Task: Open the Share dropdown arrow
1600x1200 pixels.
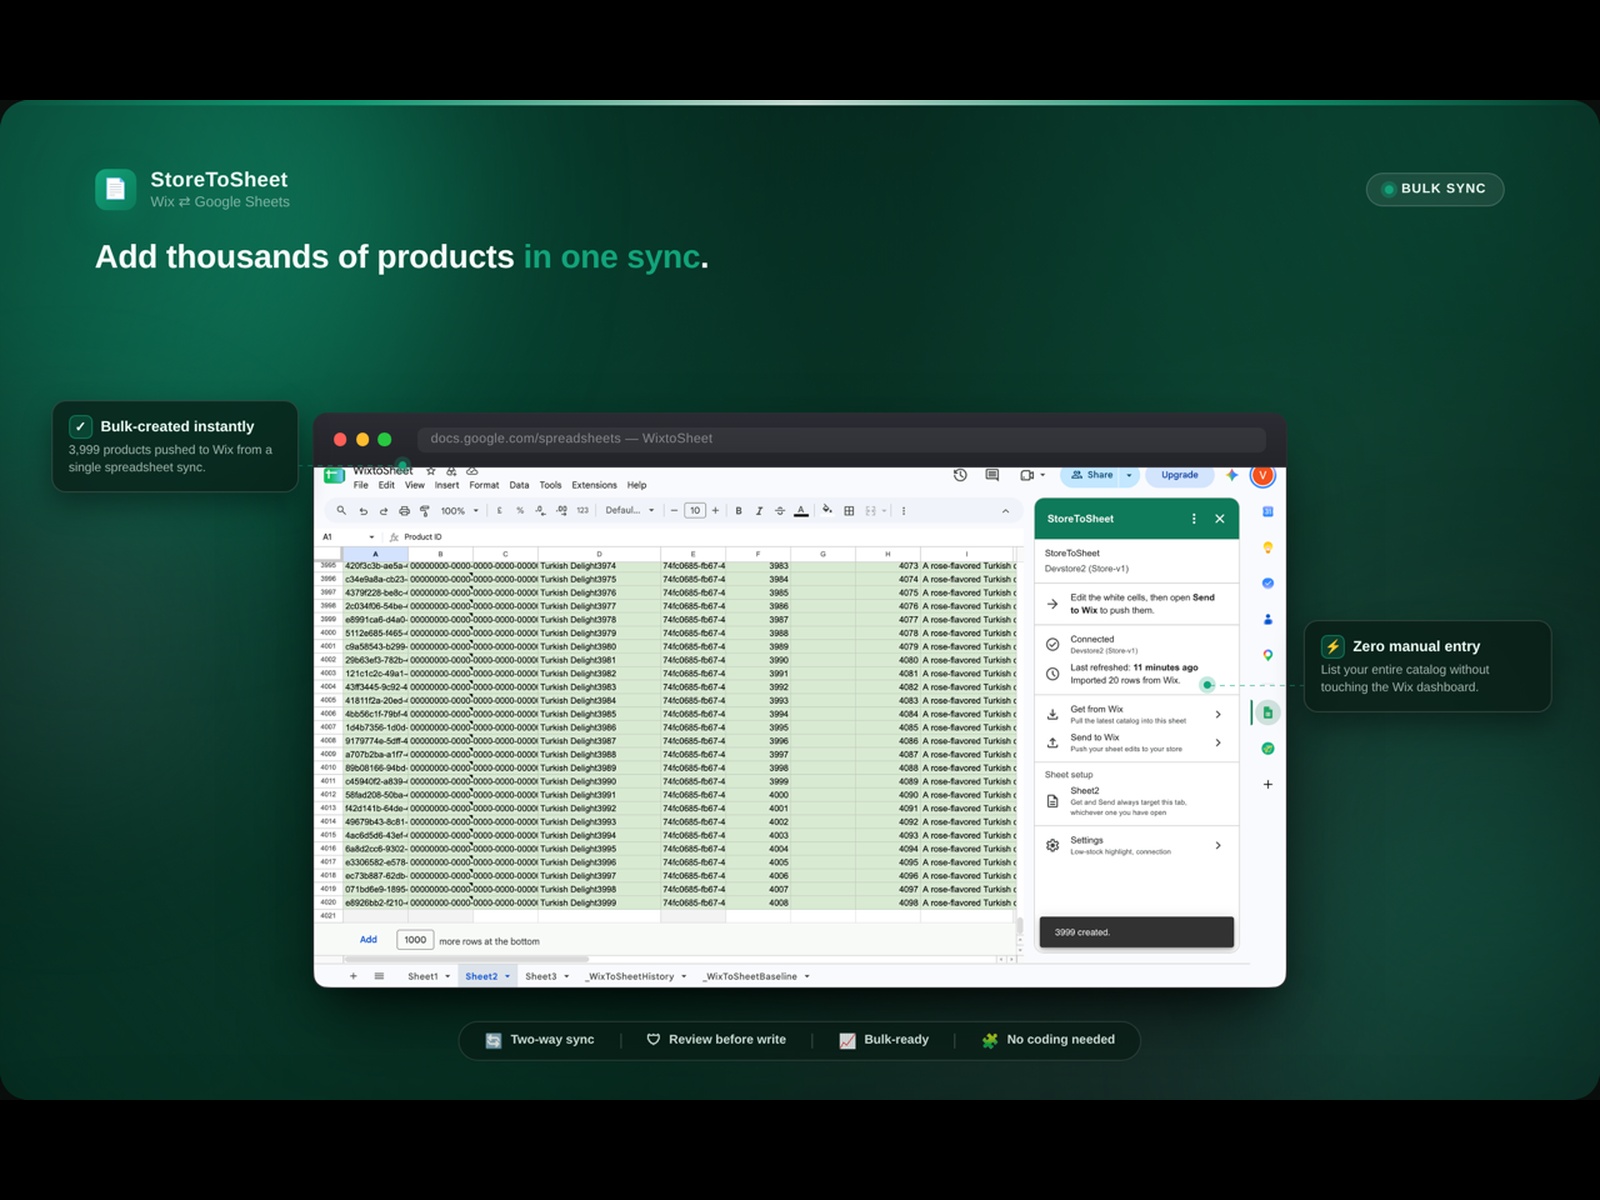Action: coord(1129,475)
